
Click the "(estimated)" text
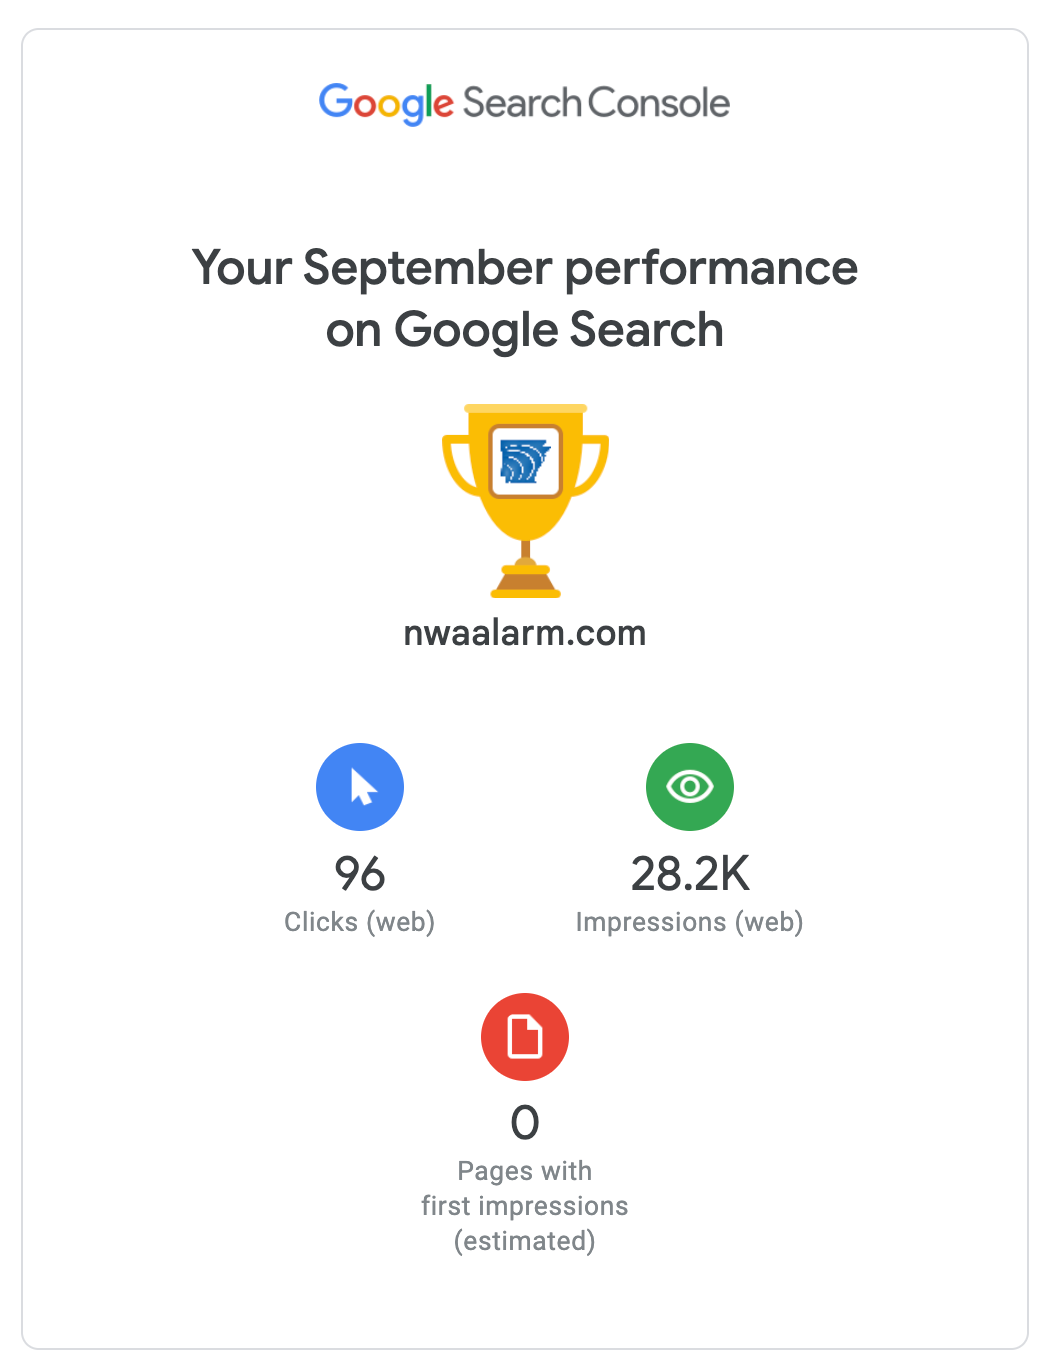tap(525, 1241)
